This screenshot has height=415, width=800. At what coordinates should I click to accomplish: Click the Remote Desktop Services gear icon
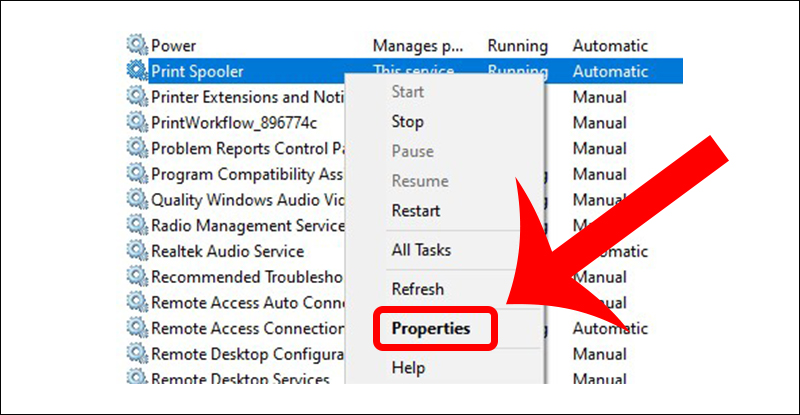click(x=137, y=379)
